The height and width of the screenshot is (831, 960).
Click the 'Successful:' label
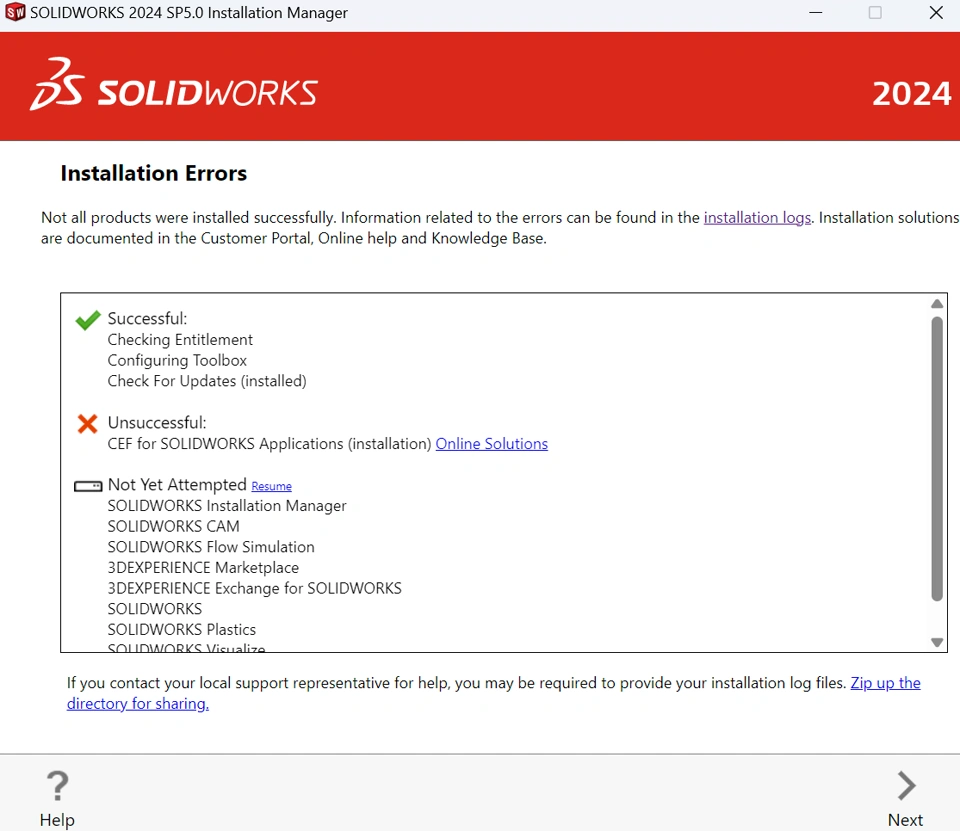point(148,319)
